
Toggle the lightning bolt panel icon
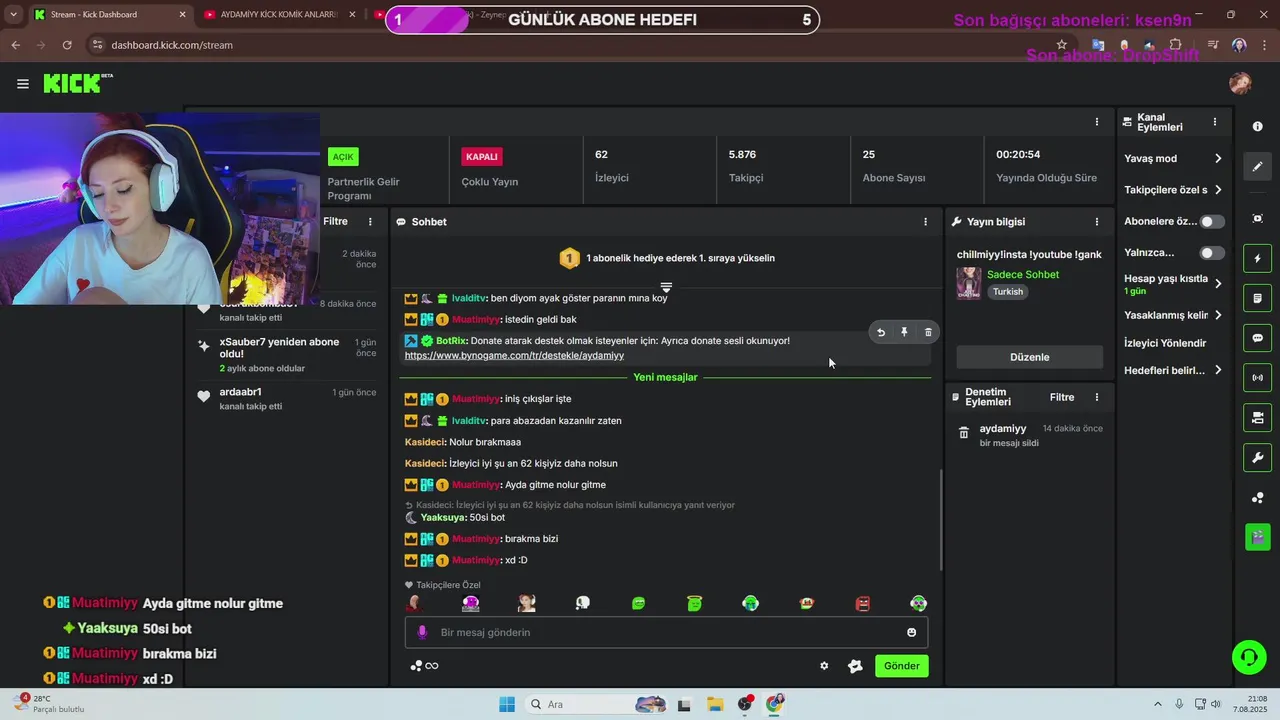click(1257, 259)
